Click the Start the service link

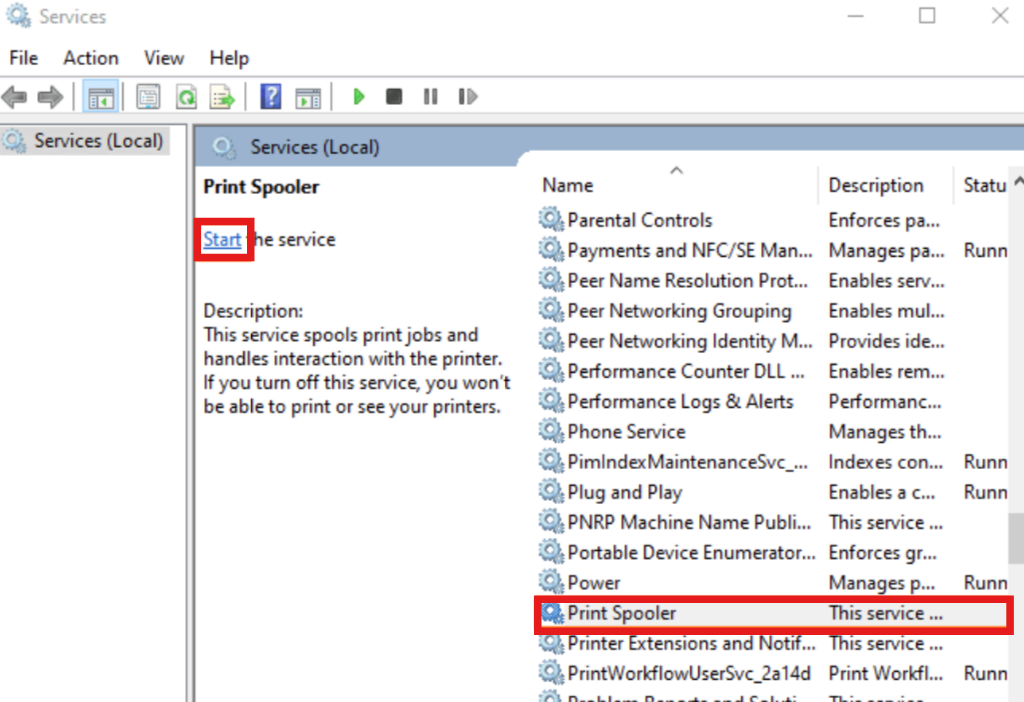click(222, 240)
